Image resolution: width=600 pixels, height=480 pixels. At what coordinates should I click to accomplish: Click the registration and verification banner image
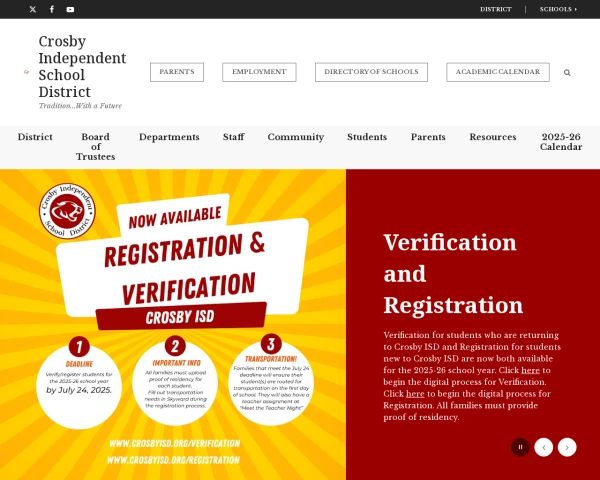pyautogui.click(x=173, y=325)
